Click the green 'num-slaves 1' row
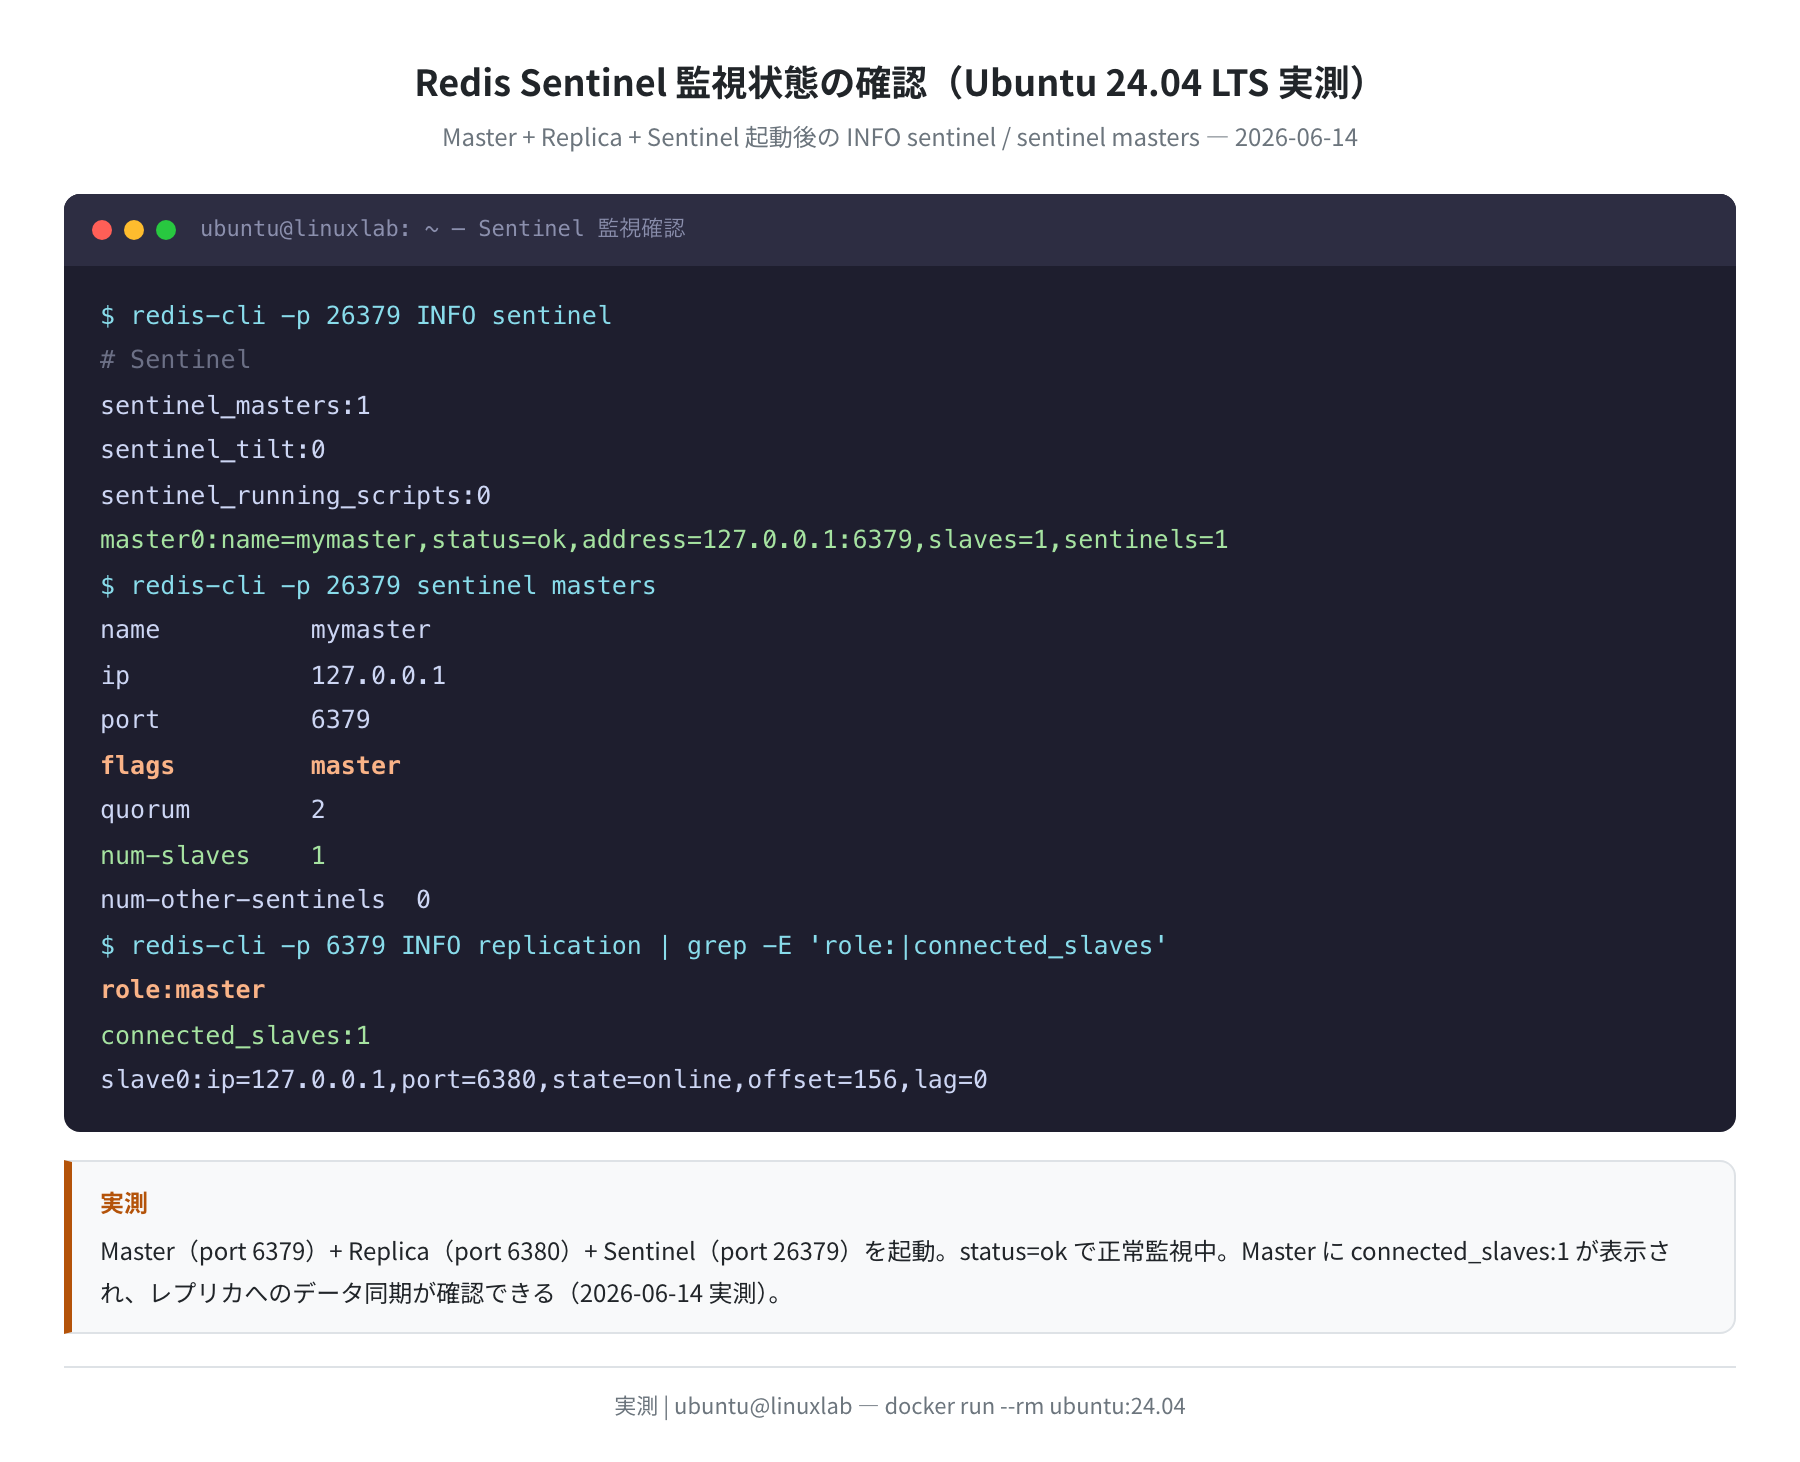The image size is (1800, 1462). click(x=213, y=856)
